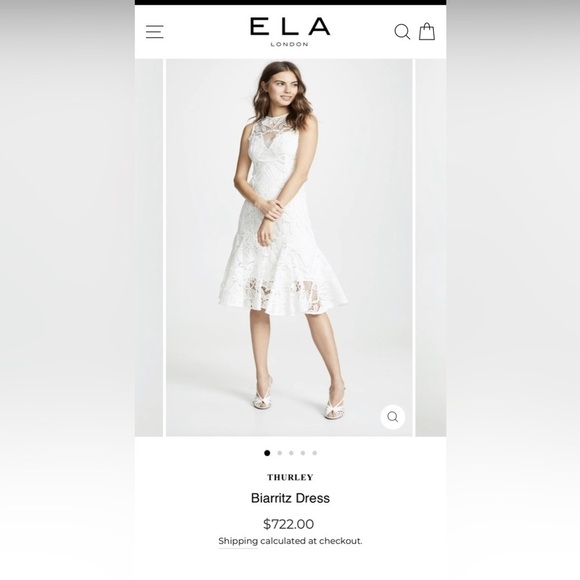Zoom the product image with magnifier button
580x580 pixels.
(392, 417)
